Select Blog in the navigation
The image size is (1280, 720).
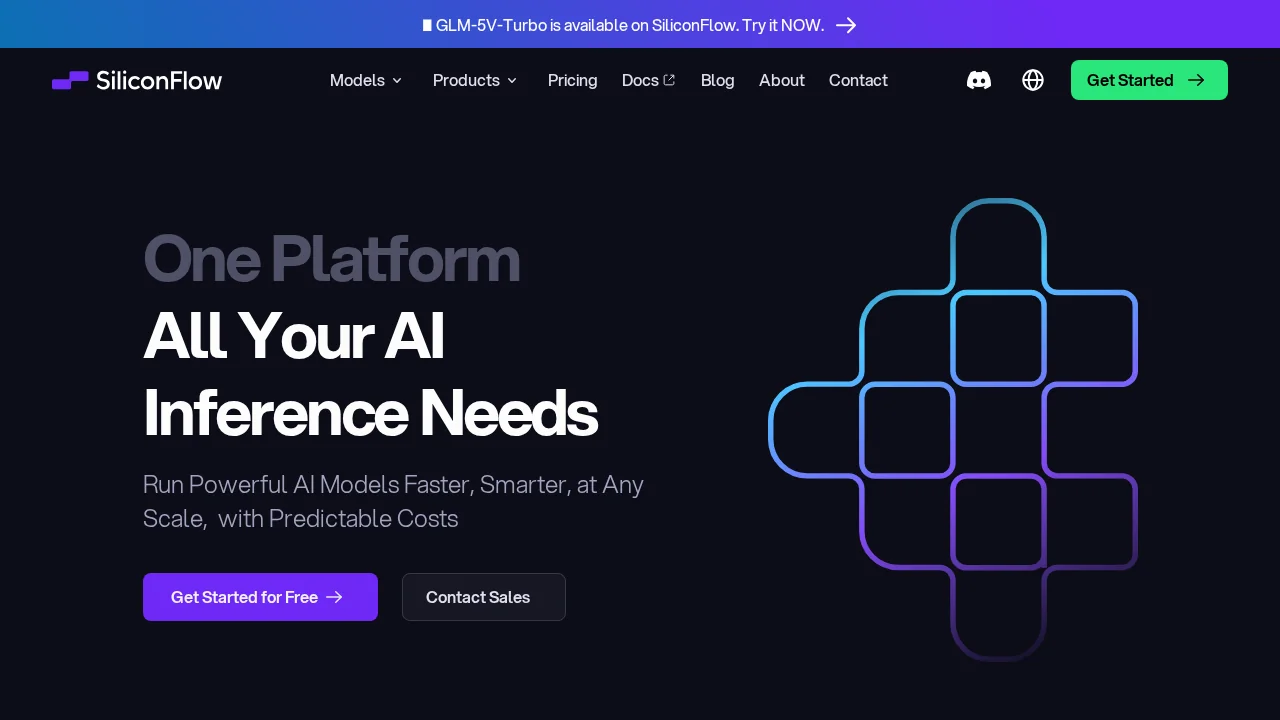click(x=717, y=80)
